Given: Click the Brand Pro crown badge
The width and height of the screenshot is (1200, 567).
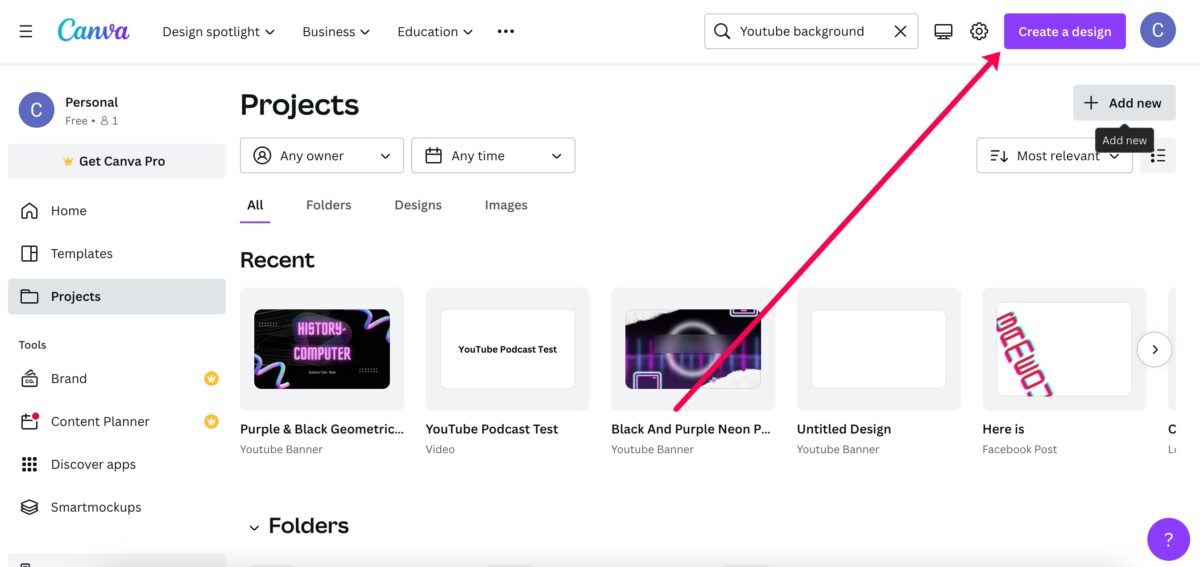Looking at the screenshot, I should (x=211, y=379).
